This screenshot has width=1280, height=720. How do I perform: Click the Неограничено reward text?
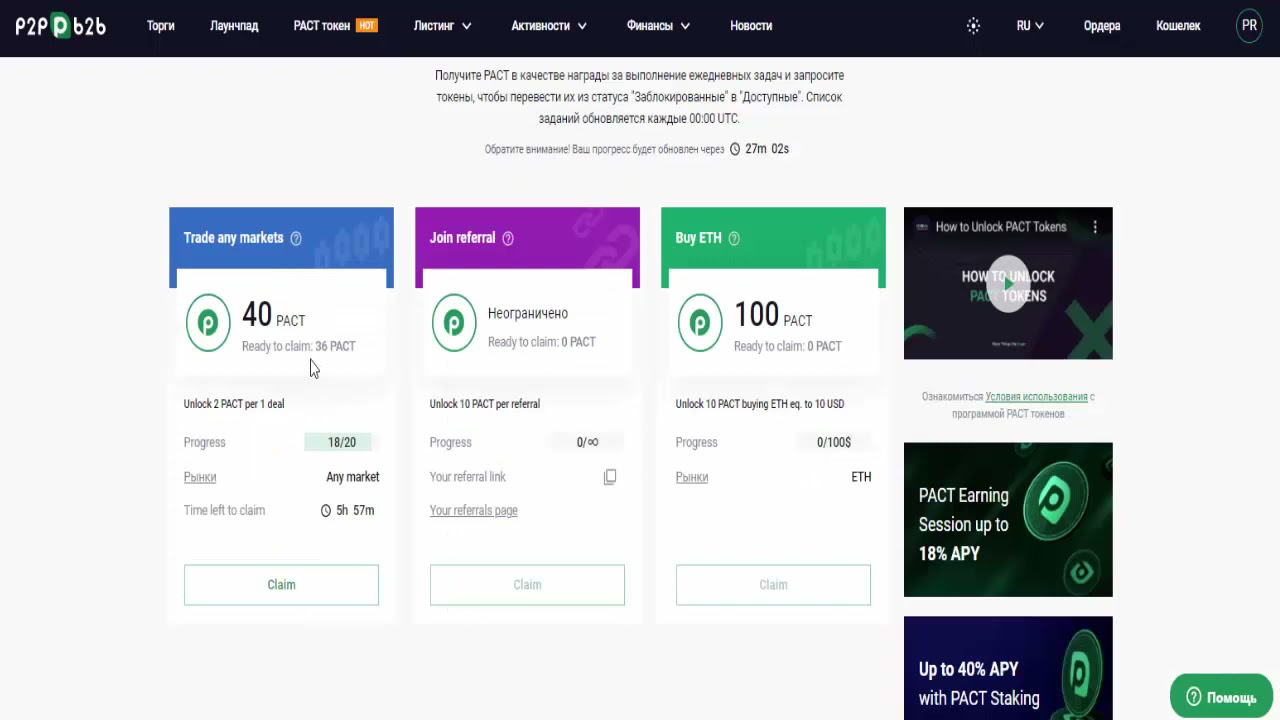pyautogui.click(x=528, y=314)
